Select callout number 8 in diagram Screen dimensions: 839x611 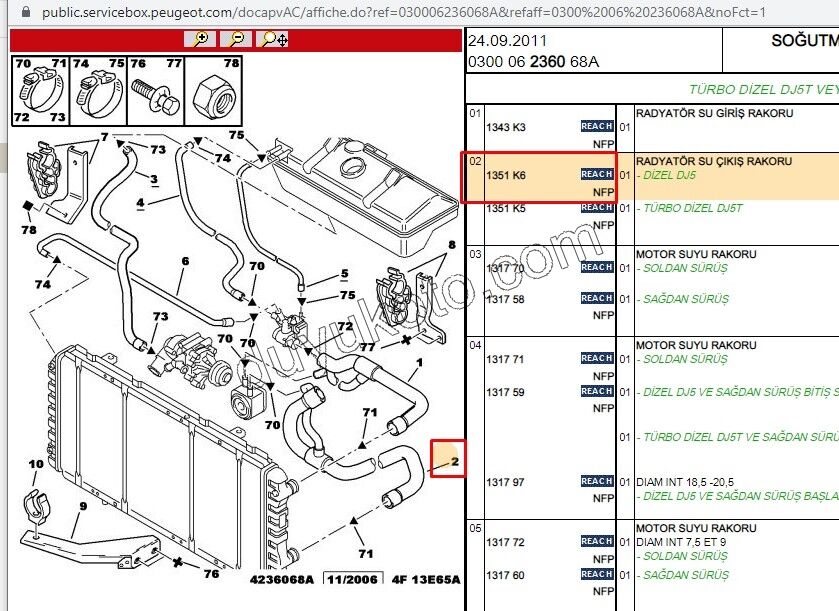(x=452, y=245)
